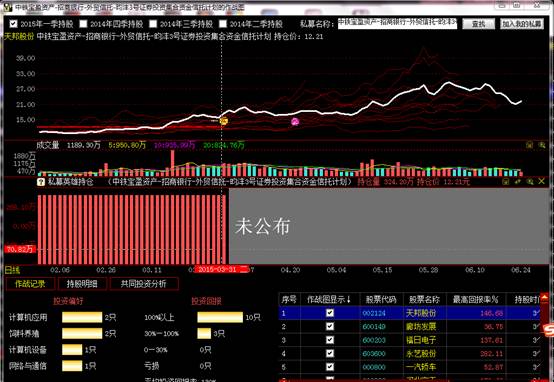Click the zoom magnifier icon in holdings panel header

[530, 181]
